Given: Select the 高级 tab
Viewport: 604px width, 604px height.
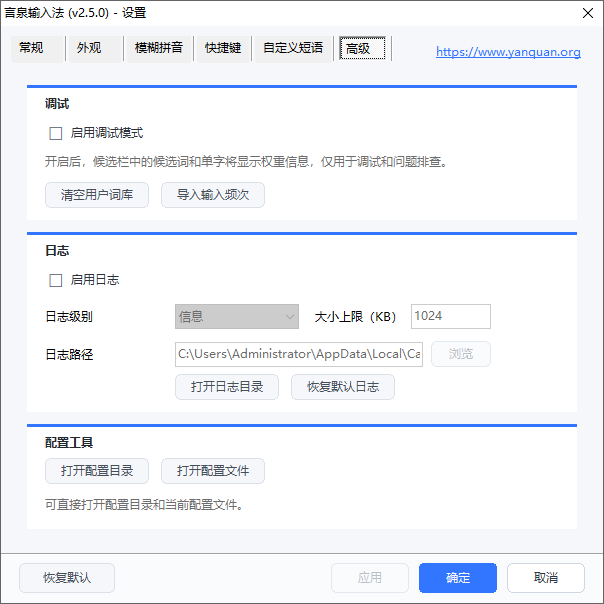Looking at the screenshot, I should pos(362,48).
